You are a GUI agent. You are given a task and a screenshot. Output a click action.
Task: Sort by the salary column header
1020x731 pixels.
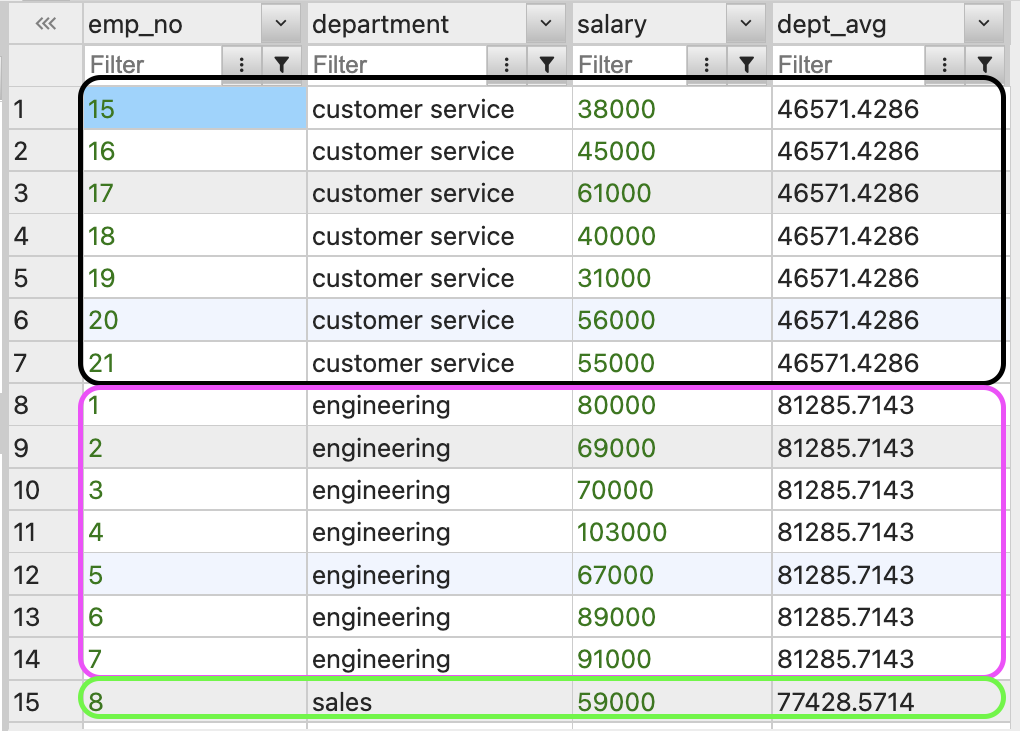pyautogui.click(x=649, y=24)
